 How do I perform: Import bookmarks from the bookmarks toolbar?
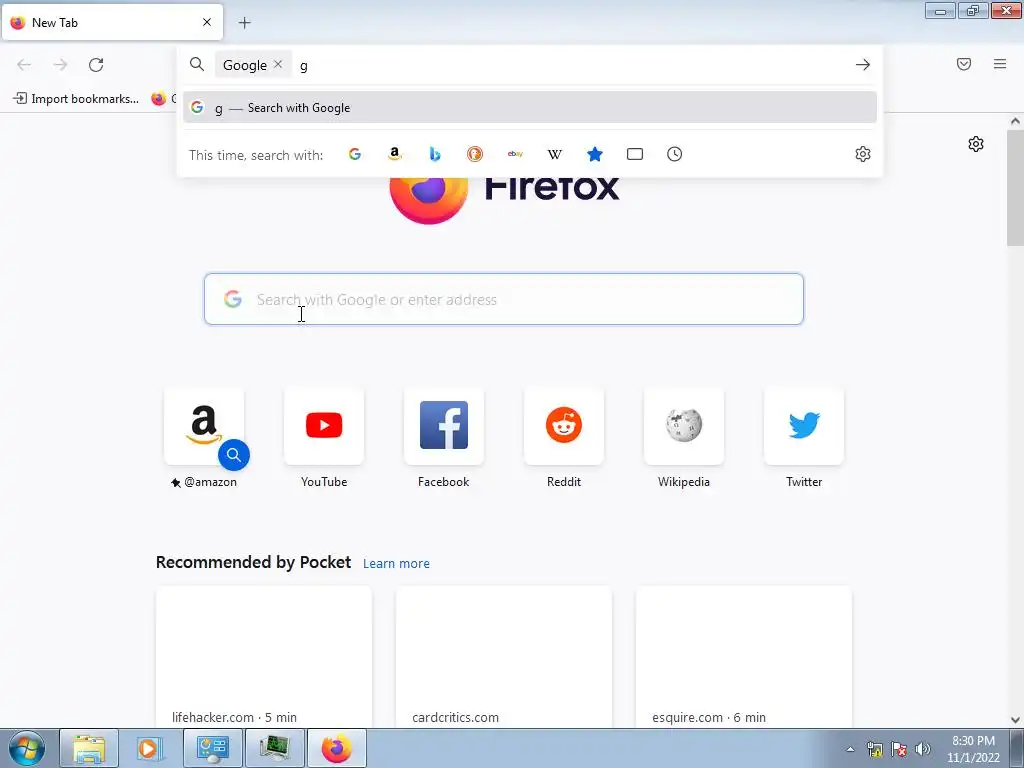click(76, 99)
